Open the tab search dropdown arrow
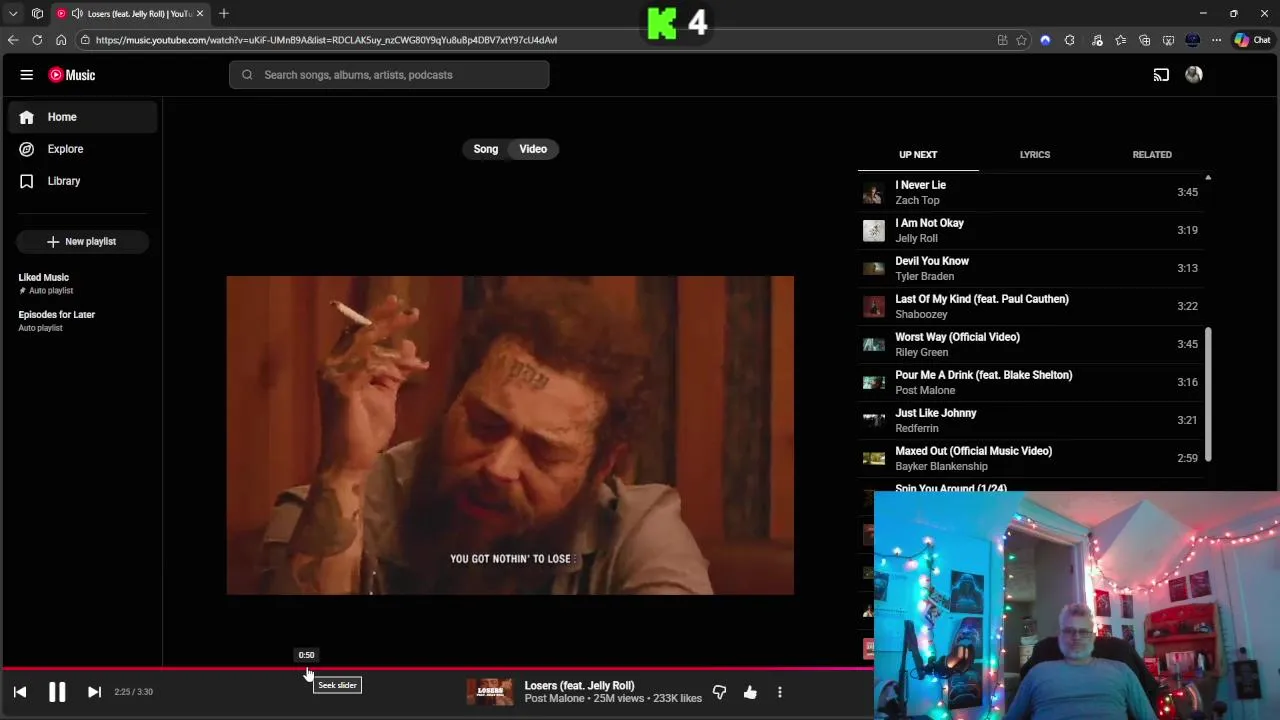Viewport: 1280px width, 720px height. click(13, 13)
